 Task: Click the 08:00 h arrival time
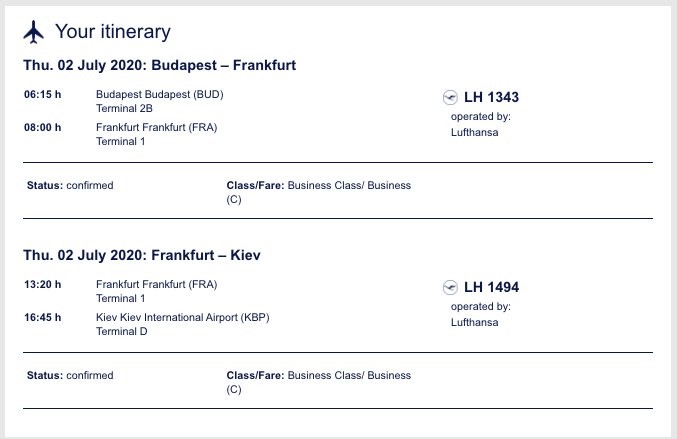click(42, 127)
